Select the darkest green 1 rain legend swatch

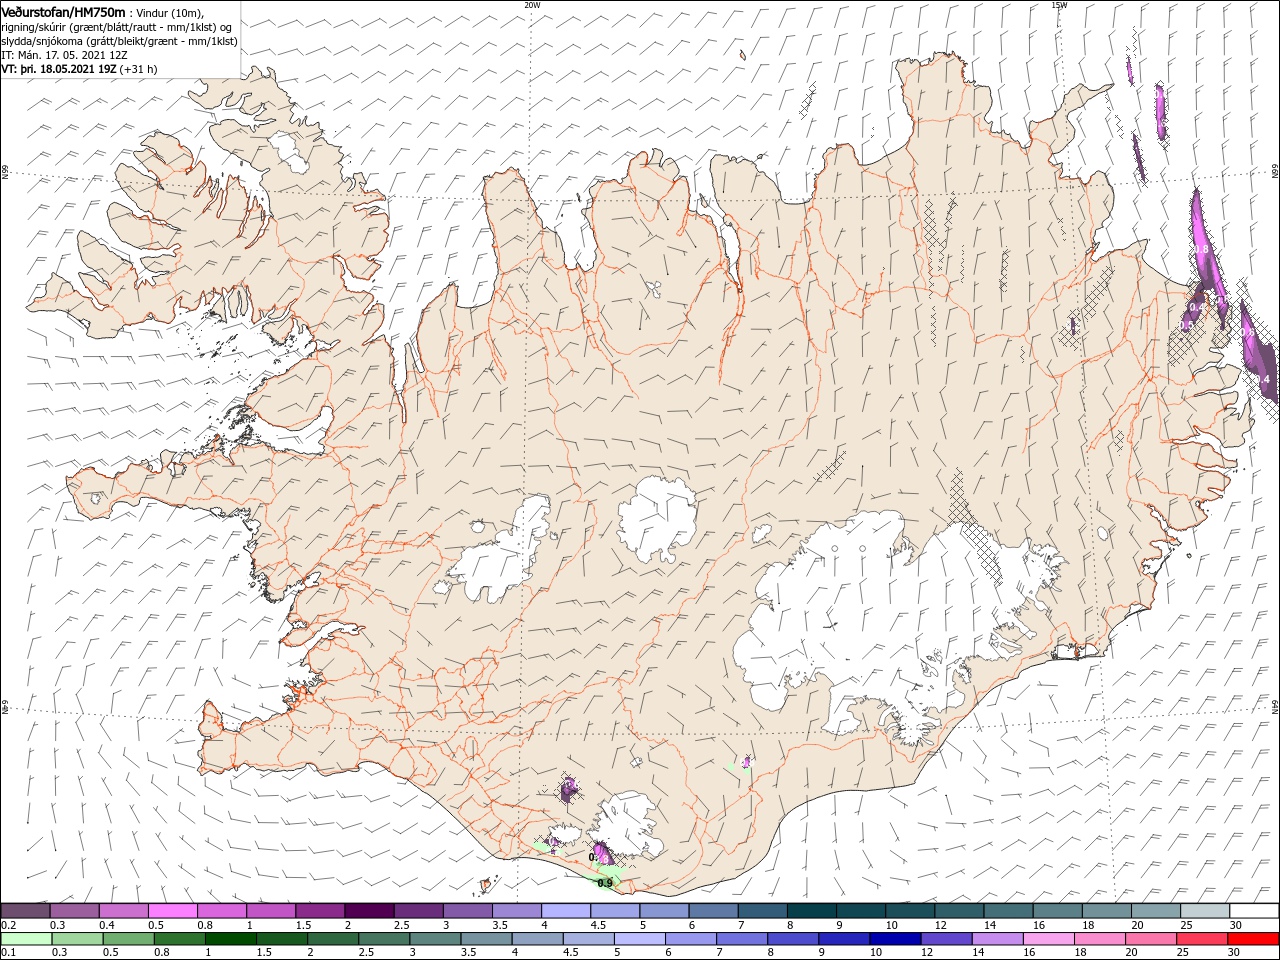pyautogui.click(x=230, y=939)
